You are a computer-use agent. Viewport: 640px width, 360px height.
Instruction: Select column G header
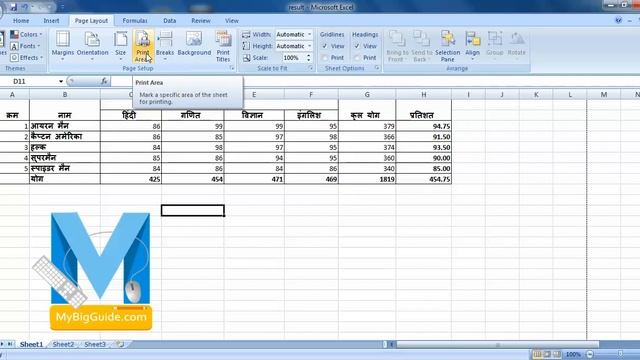[367, 95]
